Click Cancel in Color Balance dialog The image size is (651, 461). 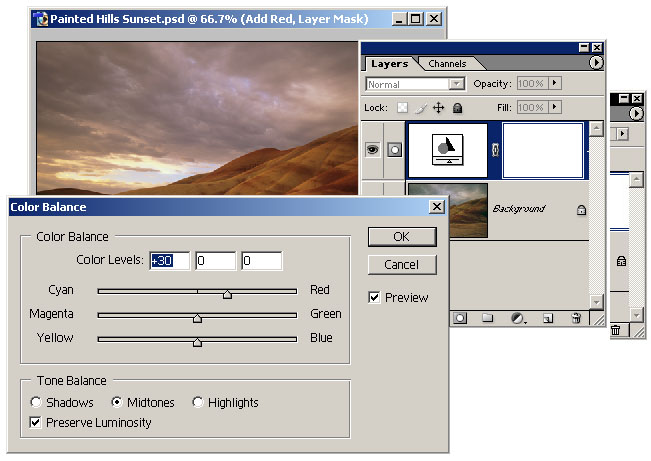tap(402, 265)
